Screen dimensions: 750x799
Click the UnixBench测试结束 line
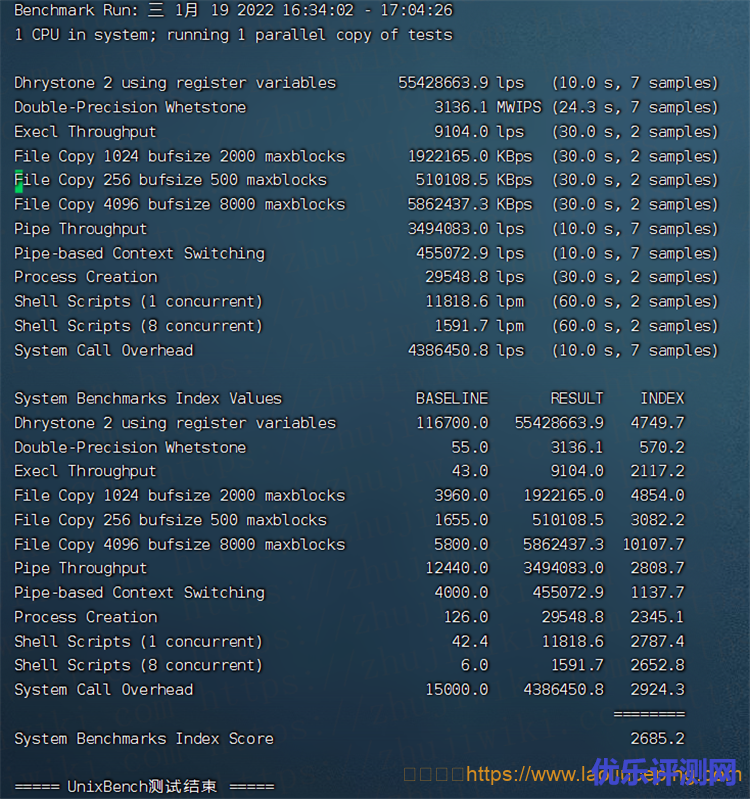coord(144,787)
